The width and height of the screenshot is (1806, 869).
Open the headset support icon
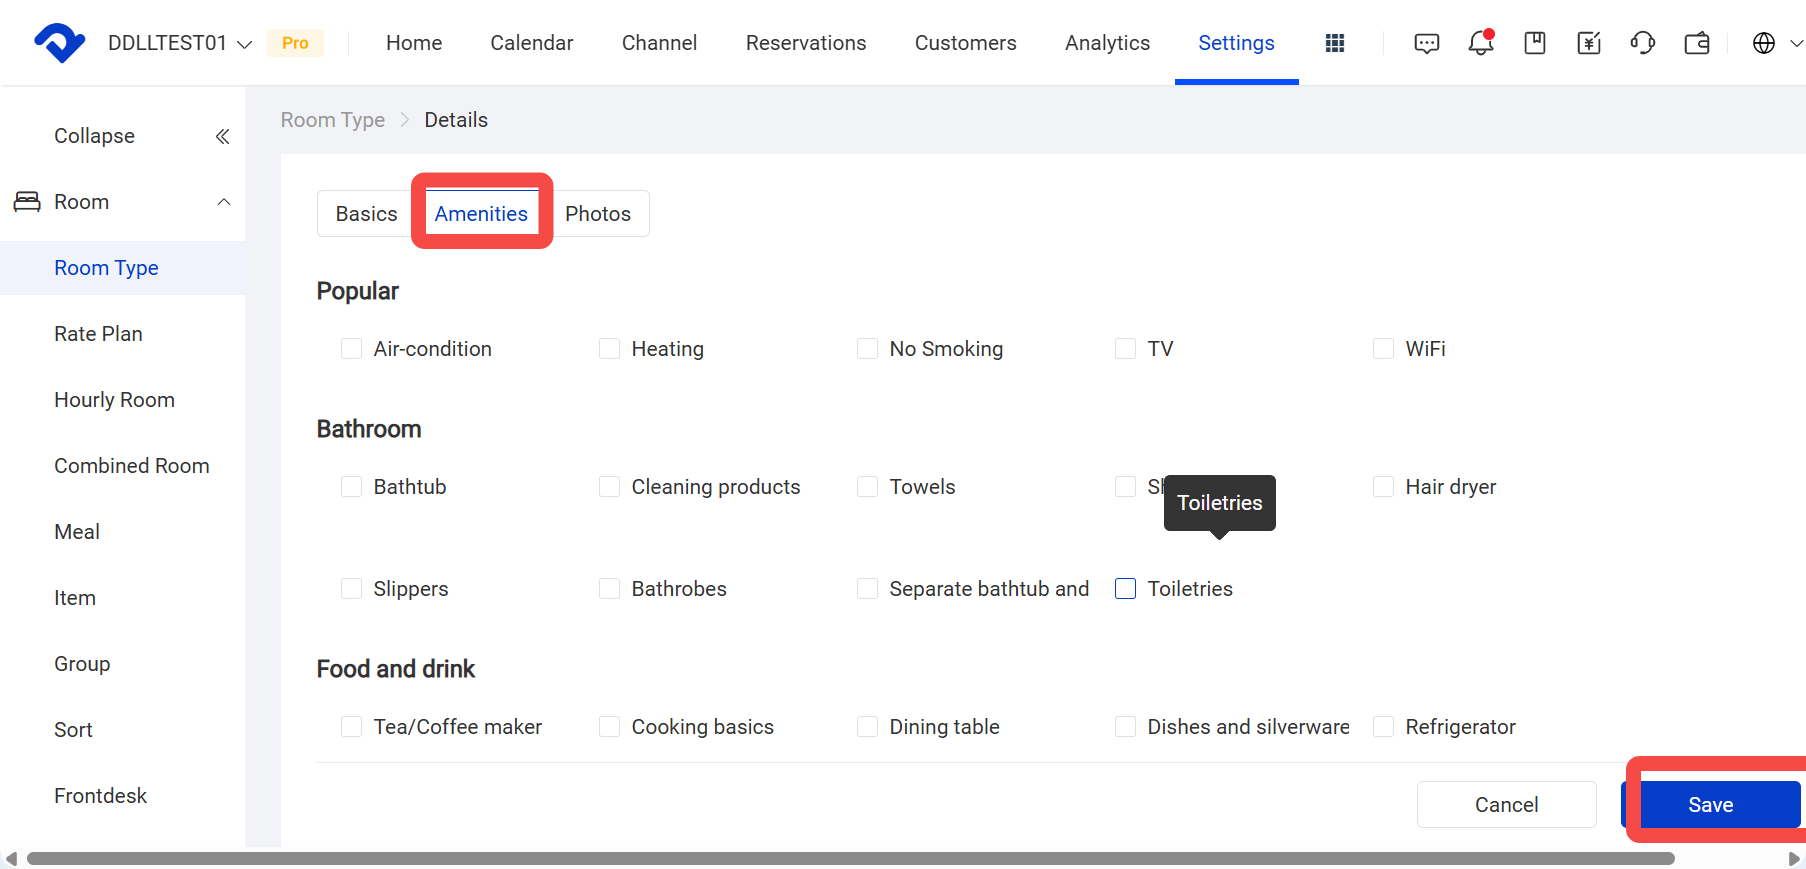click(1643, 43)
